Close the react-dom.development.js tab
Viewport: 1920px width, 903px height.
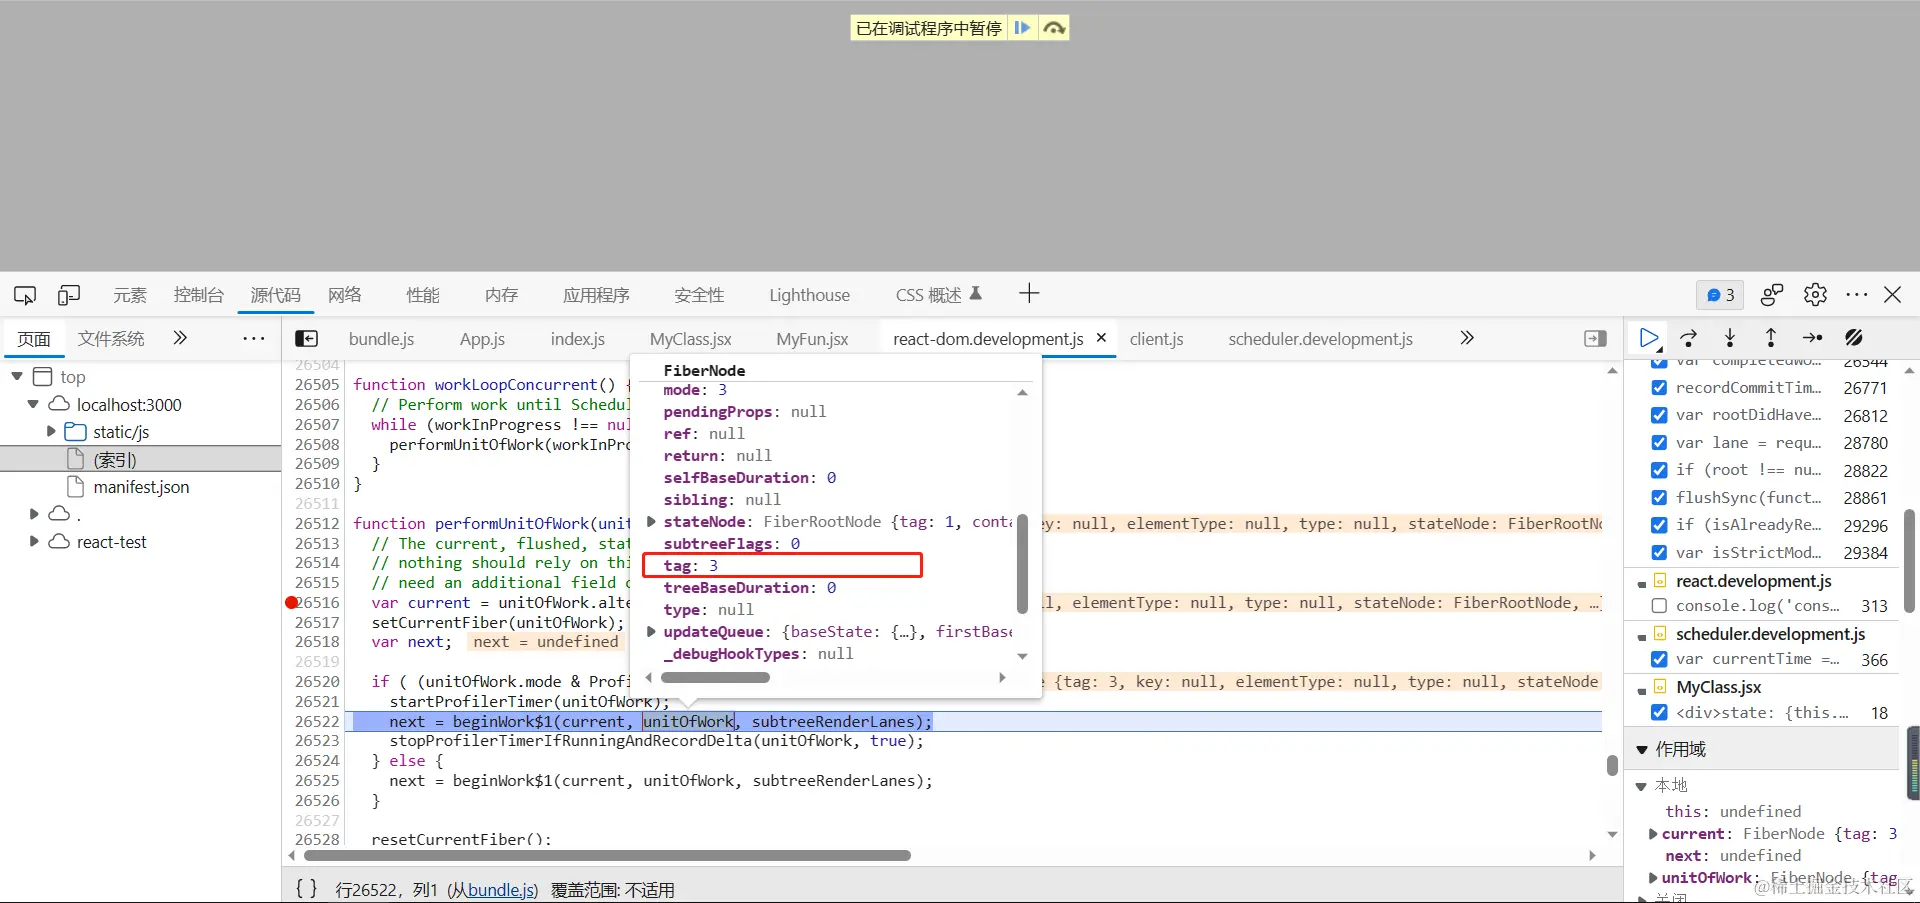(1101, 338)
